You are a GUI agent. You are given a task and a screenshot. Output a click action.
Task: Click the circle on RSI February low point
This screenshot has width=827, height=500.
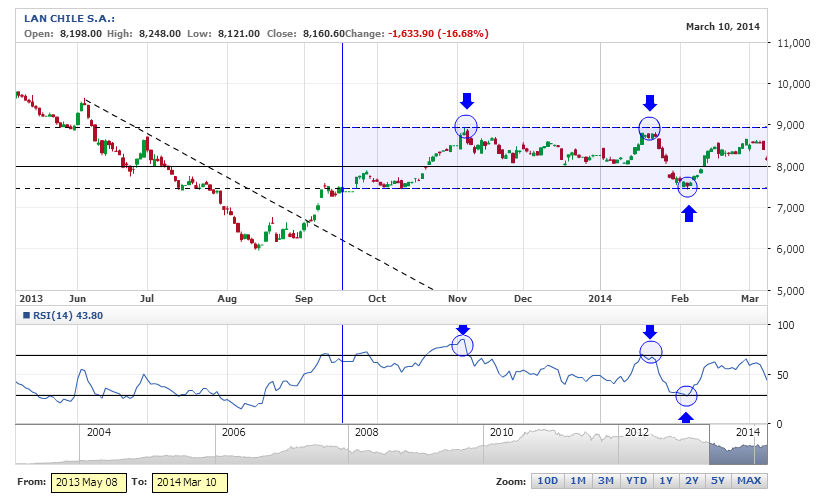[686, 396]
